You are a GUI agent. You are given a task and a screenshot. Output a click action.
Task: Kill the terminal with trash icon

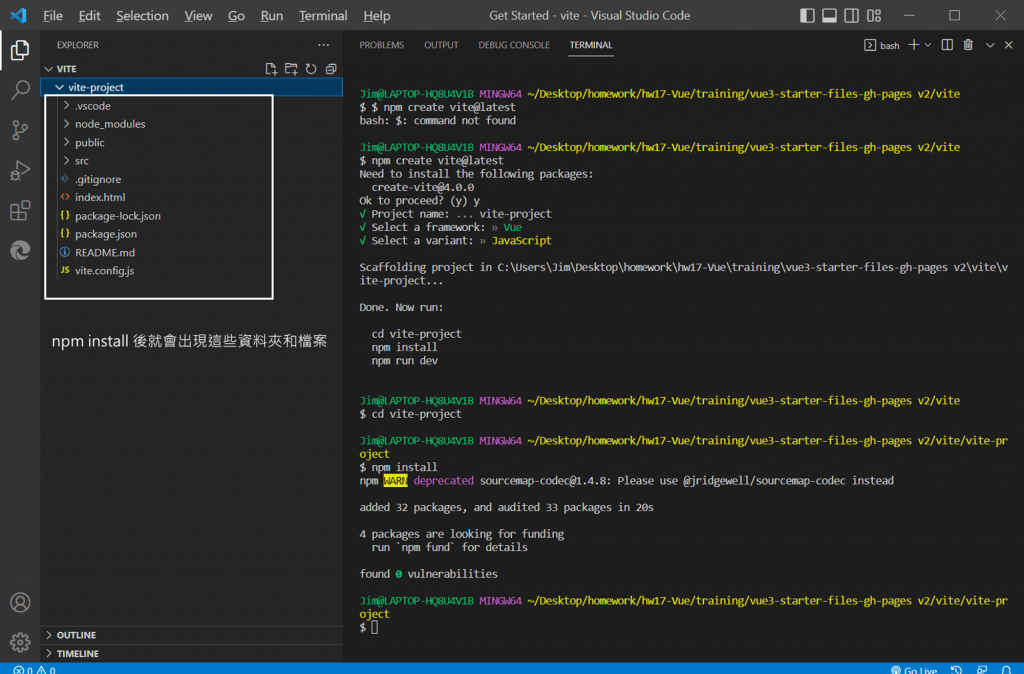pos(968,44)
